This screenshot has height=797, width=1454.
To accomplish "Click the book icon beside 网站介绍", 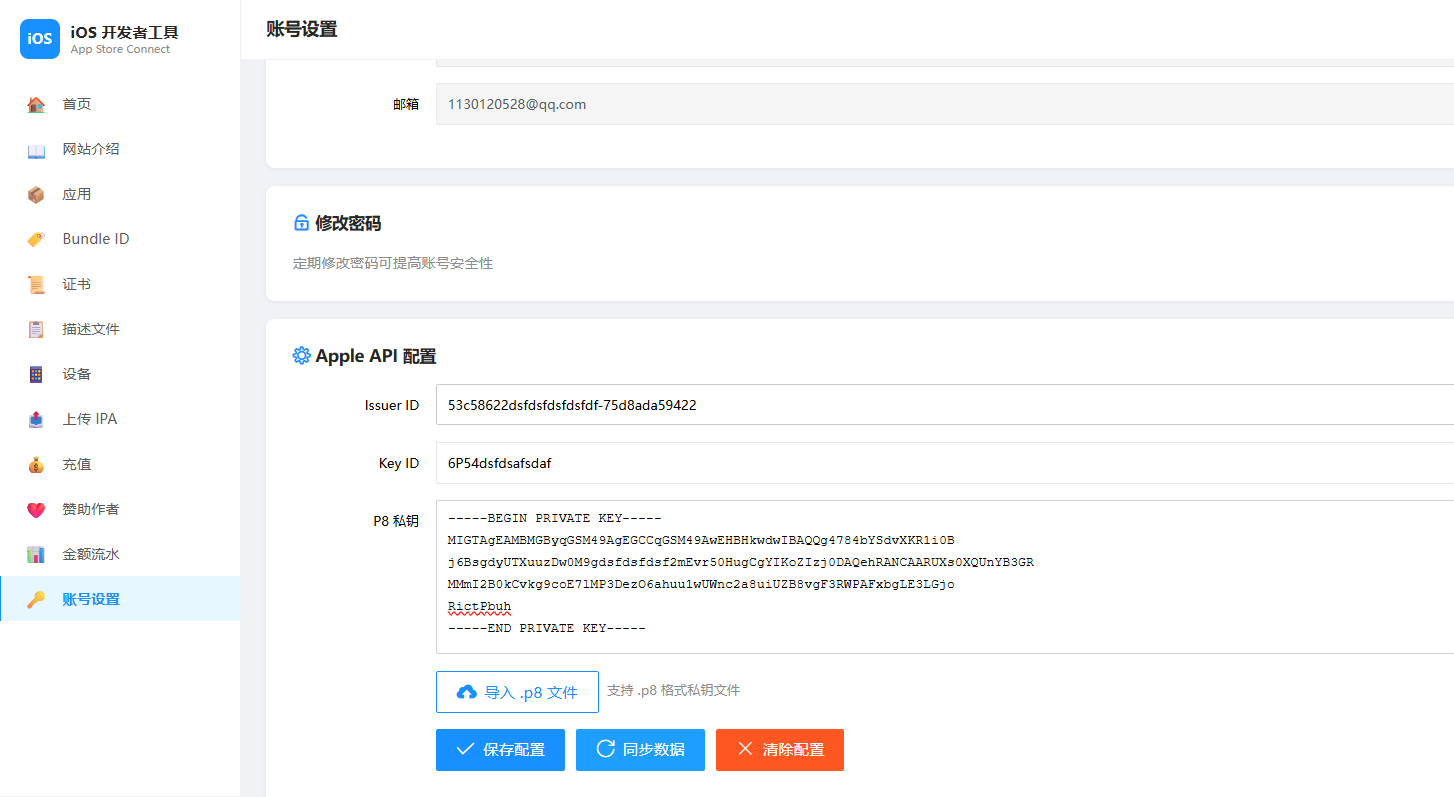I will [36, 150].
